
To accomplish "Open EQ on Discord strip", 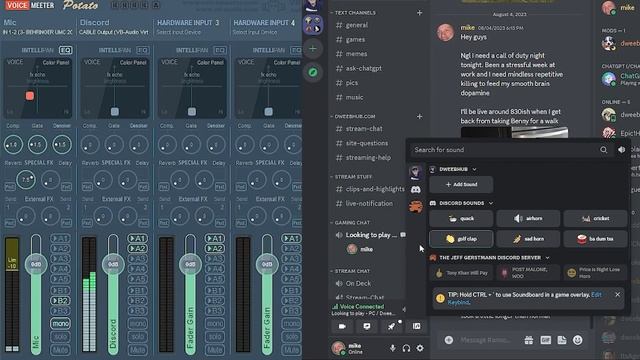I will (x=142, y=50).
